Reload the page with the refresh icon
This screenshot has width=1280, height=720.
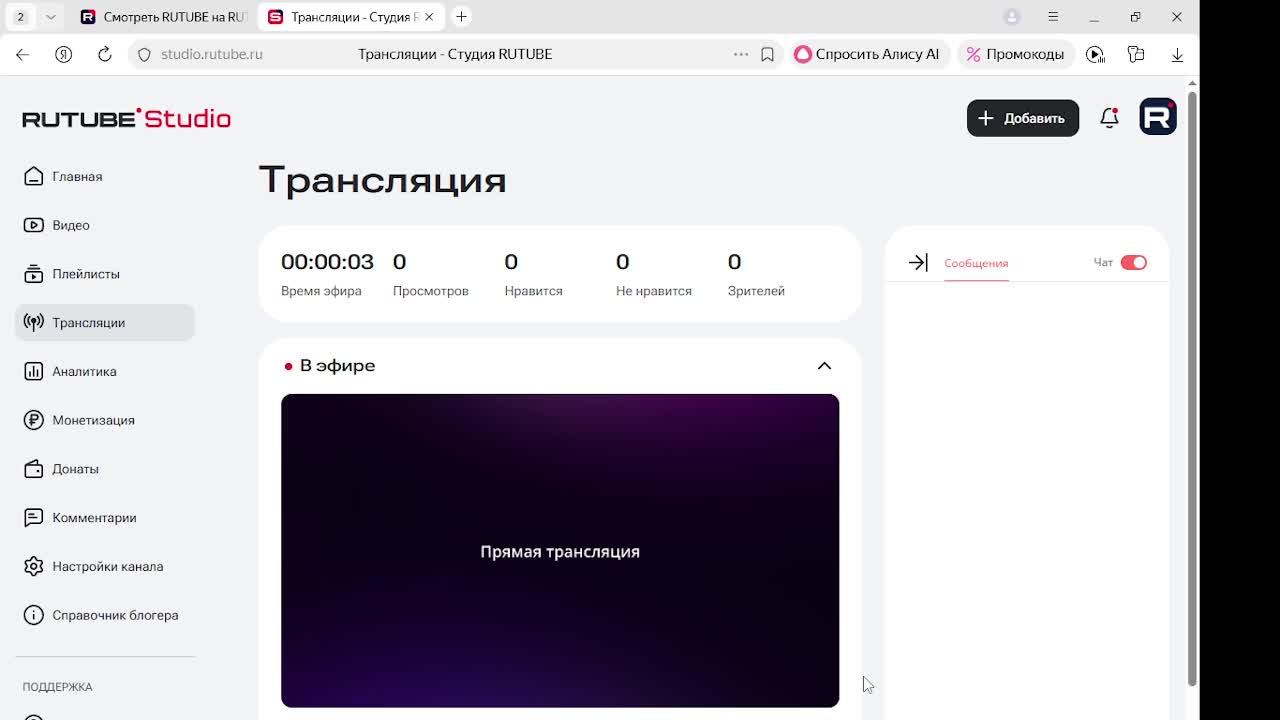pyautogui.click(x=104, y=54)
